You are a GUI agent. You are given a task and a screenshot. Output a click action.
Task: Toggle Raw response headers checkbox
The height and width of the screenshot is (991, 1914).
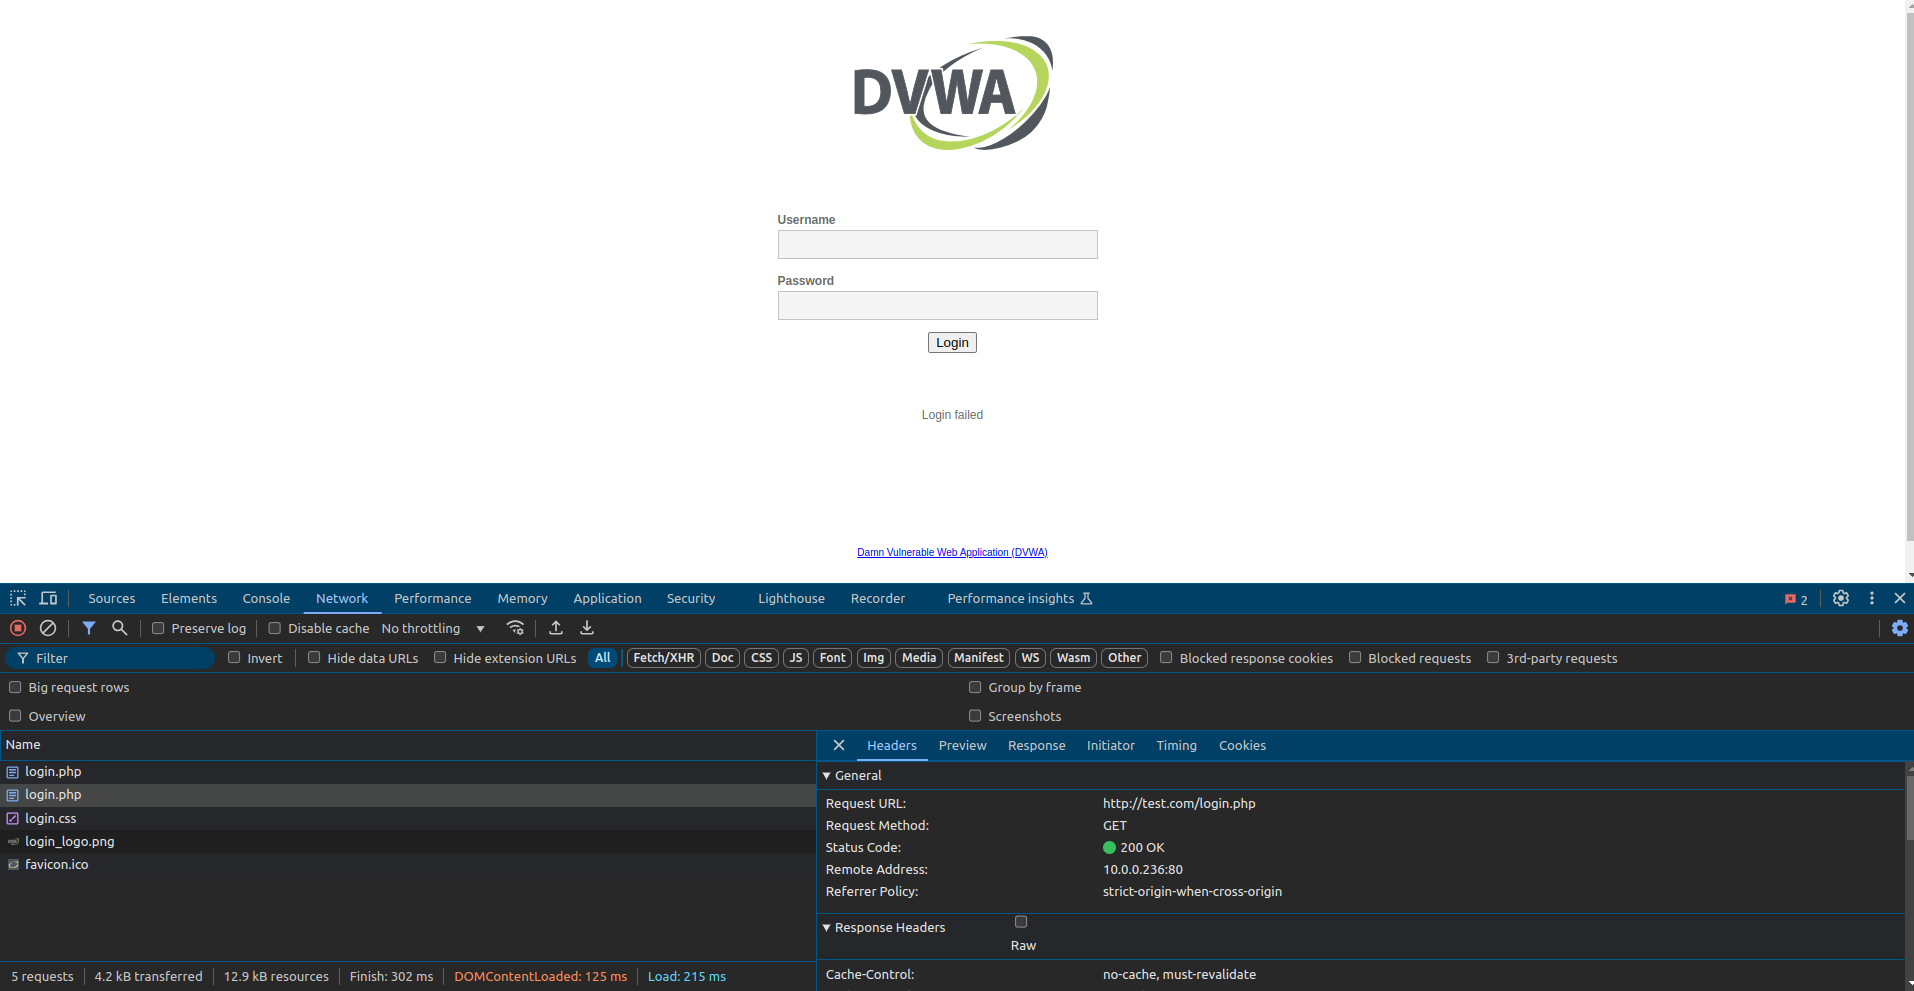1021,922
